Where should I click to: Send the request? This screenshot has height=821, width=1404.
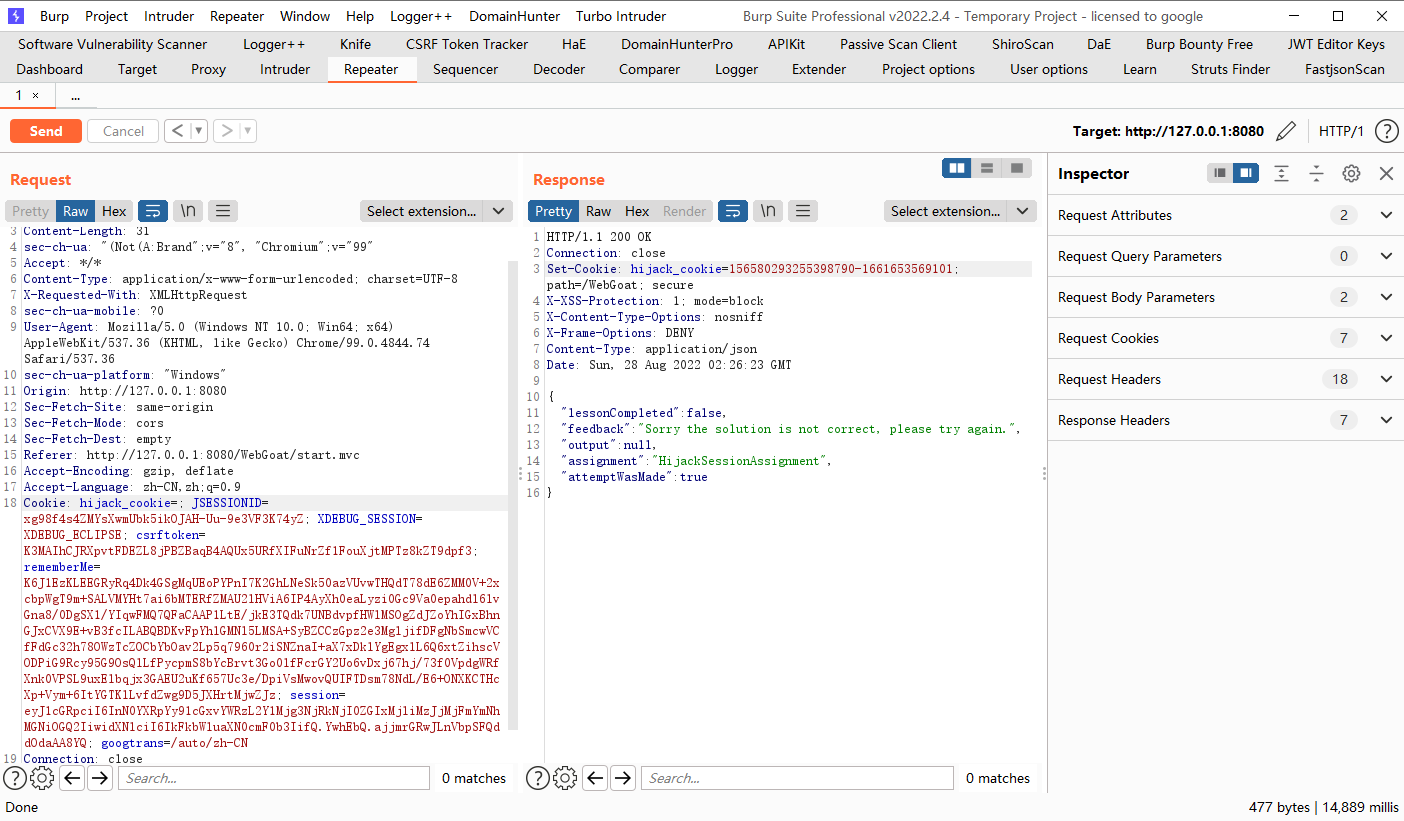click(46, 131)
